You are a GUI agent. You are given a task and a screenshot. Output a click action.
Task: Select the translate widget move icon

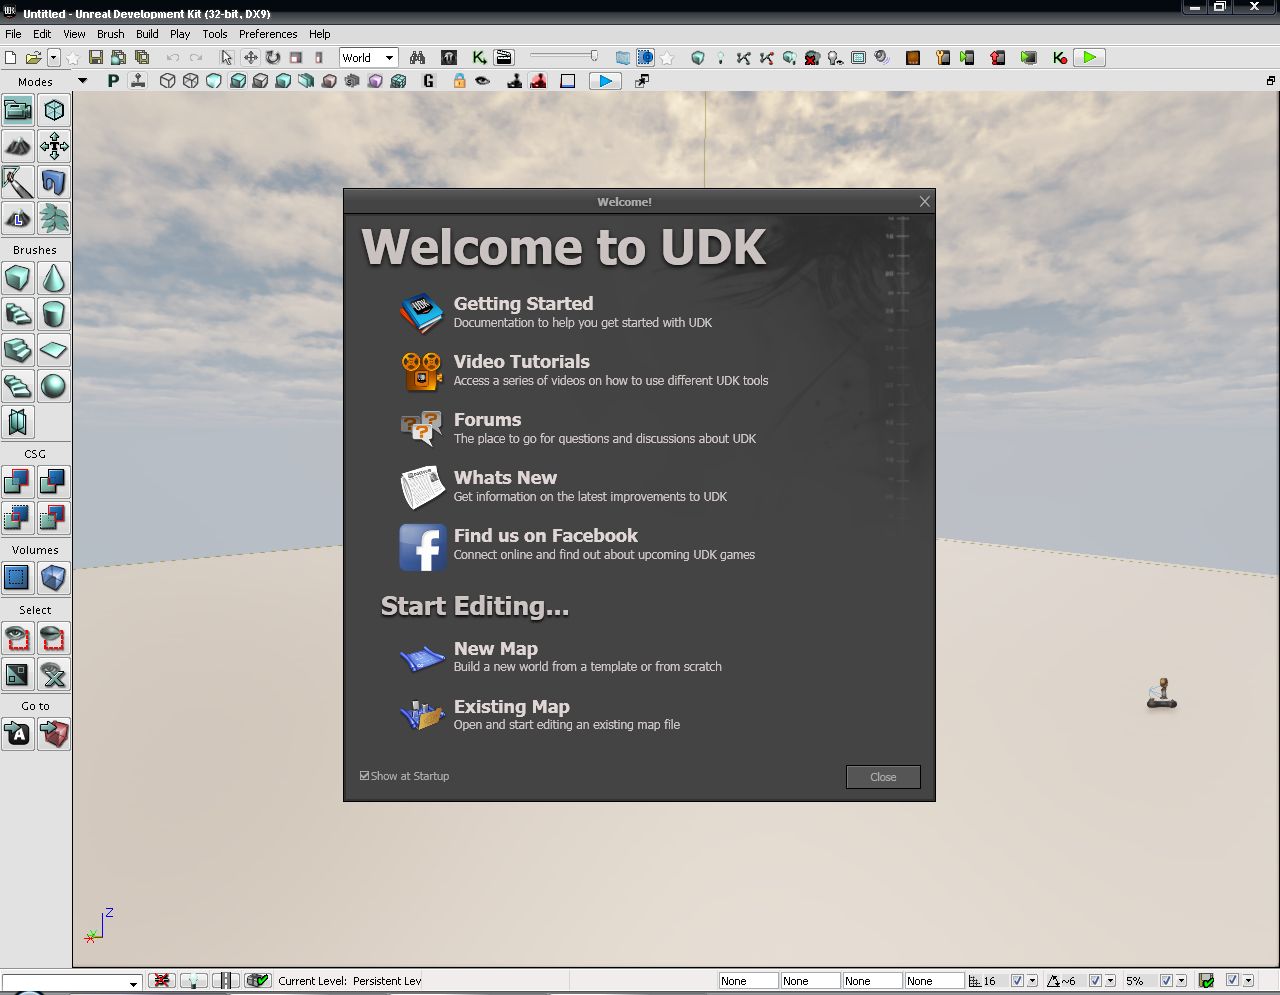pyautogui.click(x=250, y=58)
